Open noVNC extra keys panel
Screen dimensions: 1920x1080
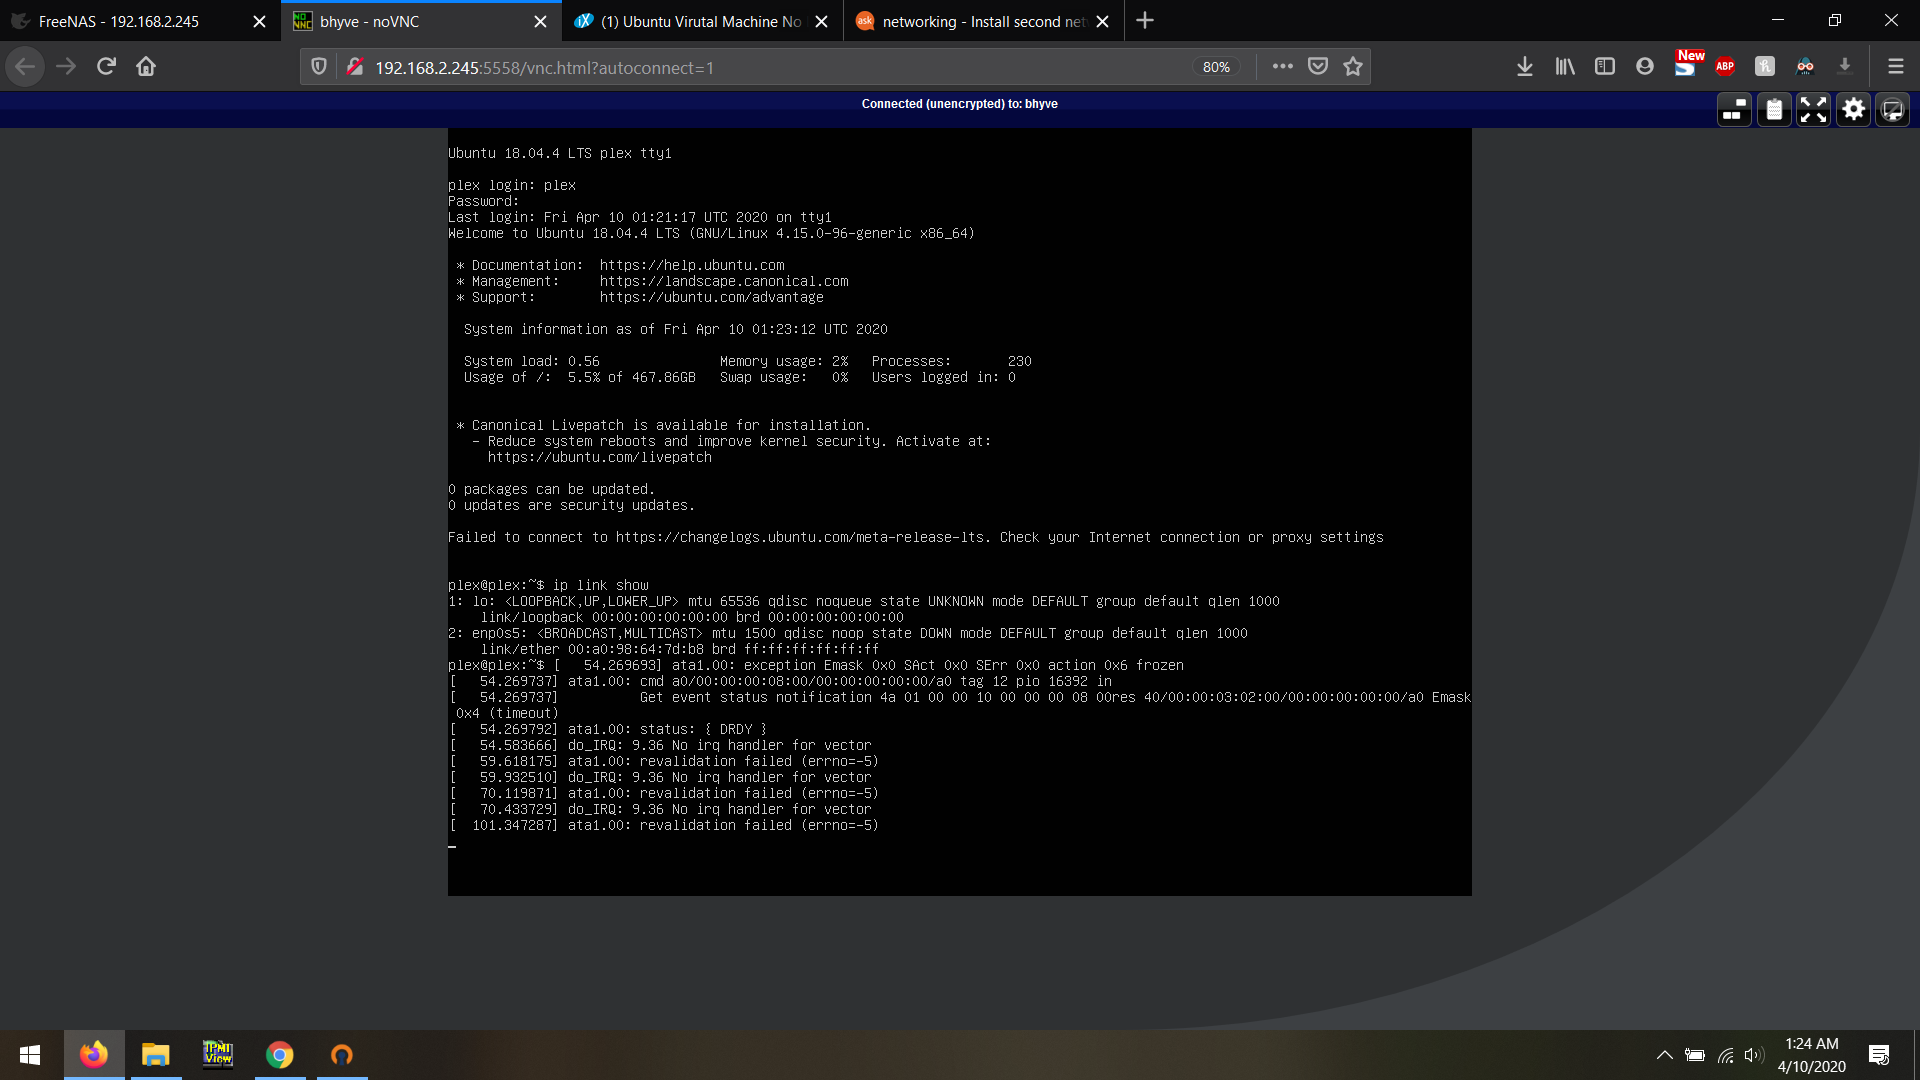(1734, 110)
